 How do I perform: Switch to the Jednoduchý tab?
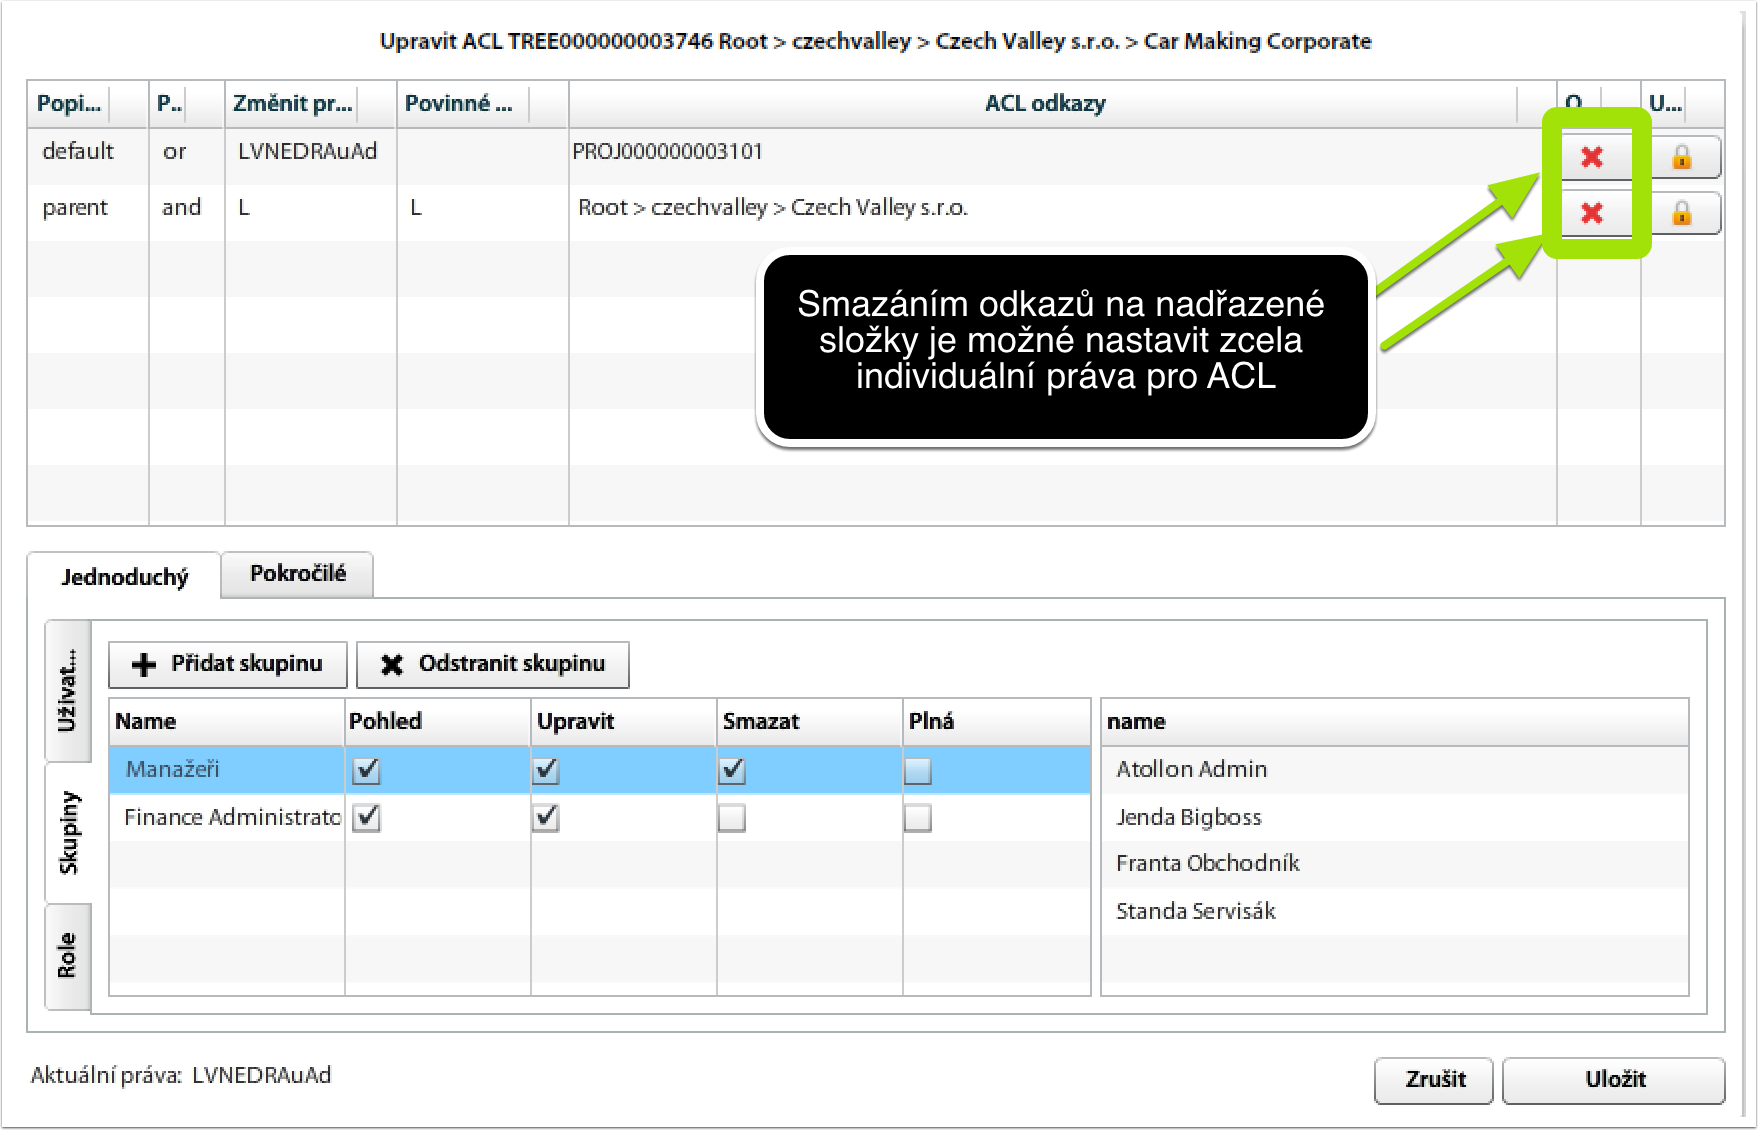[124, 576]
